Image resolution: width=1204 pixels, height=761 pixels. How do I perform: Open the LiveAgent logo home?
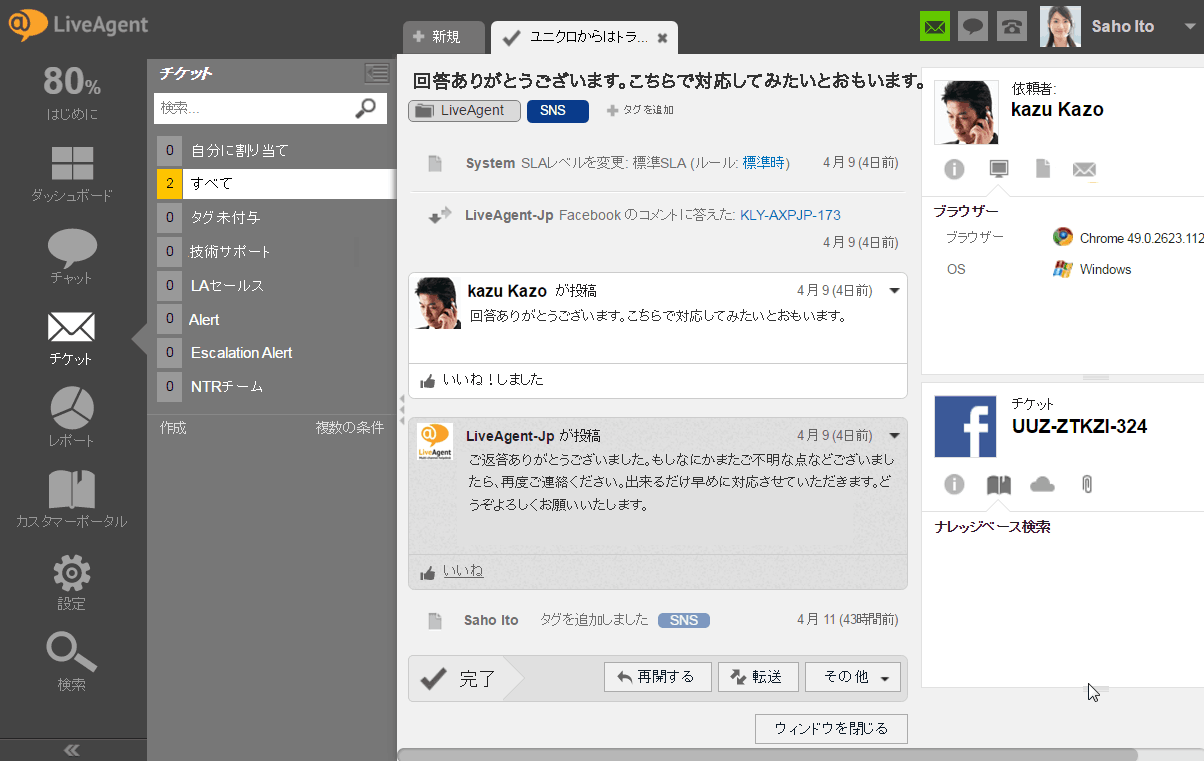pyautogui.click(x=78, y=25)
